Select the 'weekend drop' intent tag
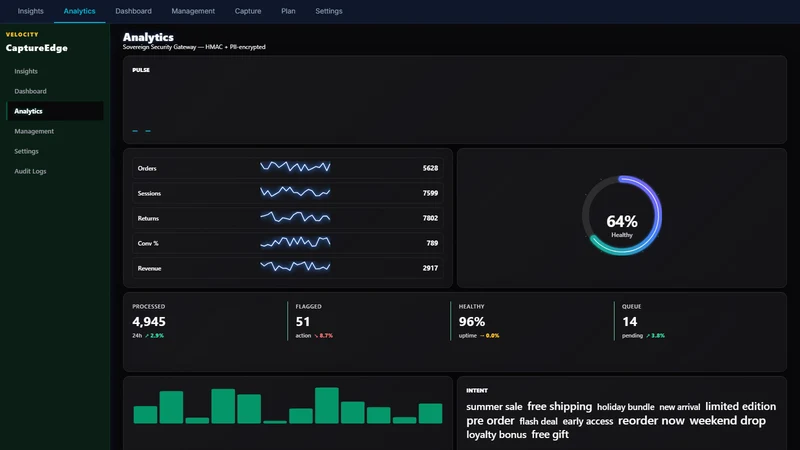Screen dimensions: 800x450 728,421
